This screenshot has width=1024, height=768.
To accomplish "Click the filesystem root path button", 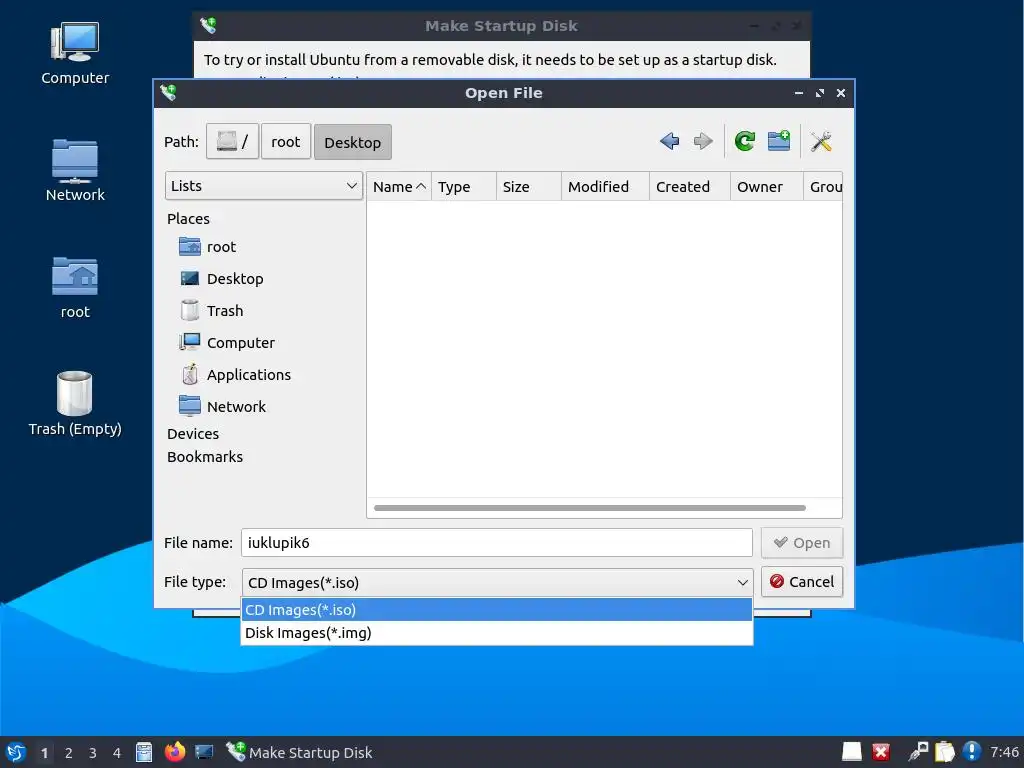I will click(232, 142).
